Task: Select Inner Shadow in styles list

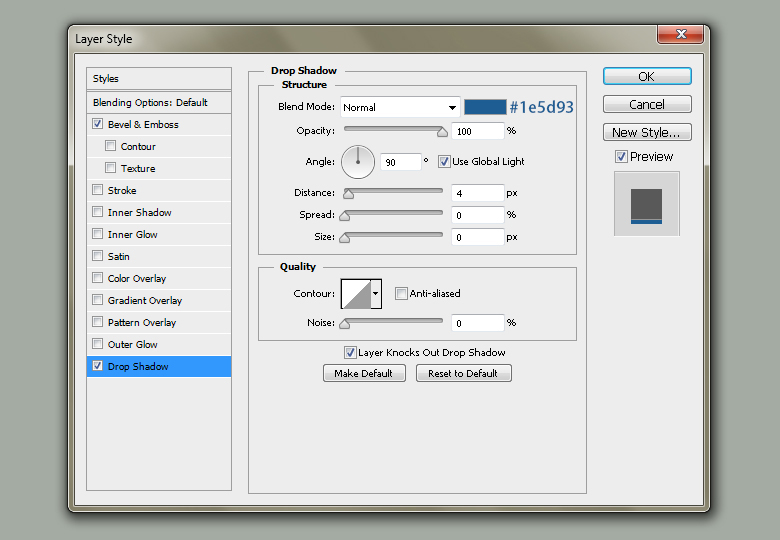Action: tap(140, 212)
